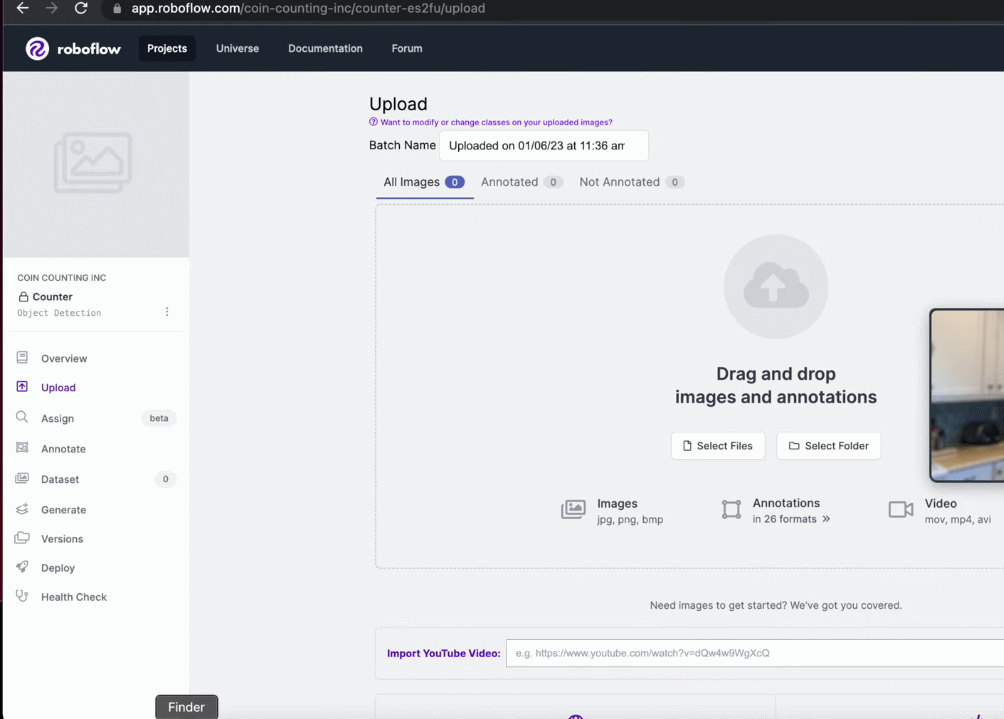Open the Universe menu item
This screenshot has width=1004, height=719.
[238, 49]
